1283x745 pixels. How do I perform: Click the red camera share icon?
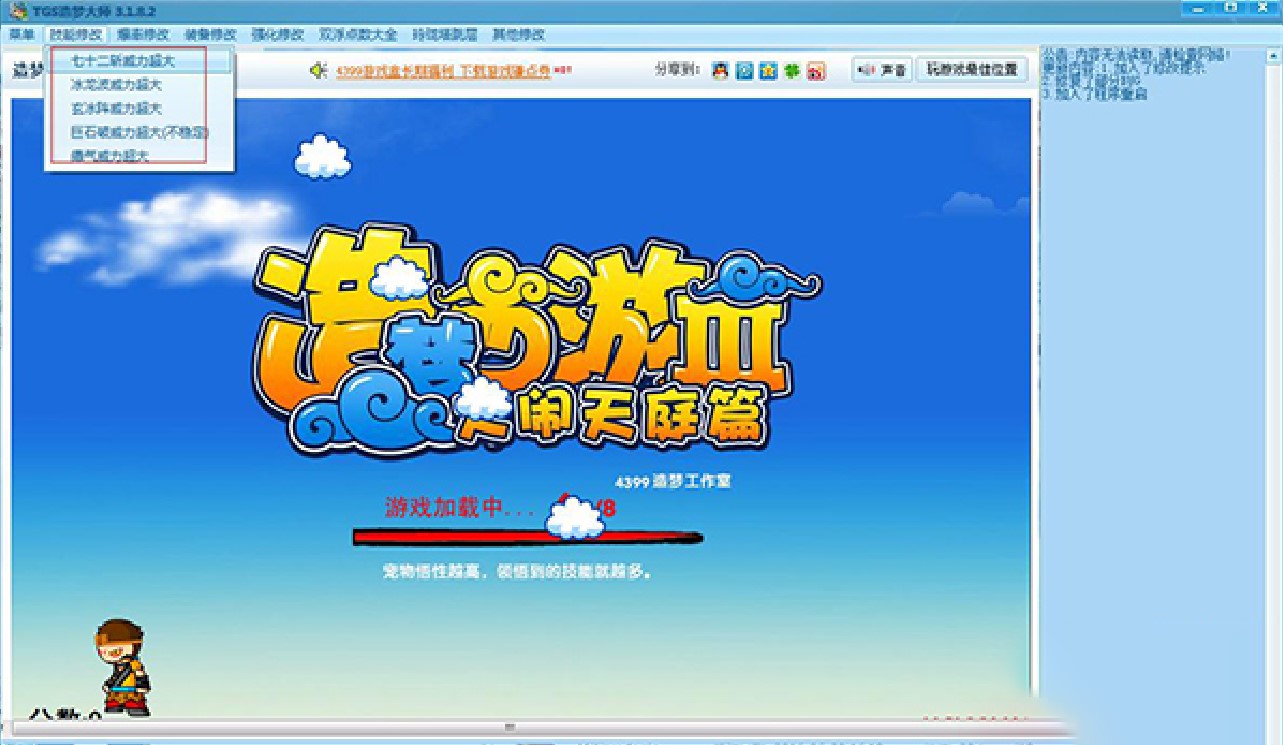click(x=816, y=70)
